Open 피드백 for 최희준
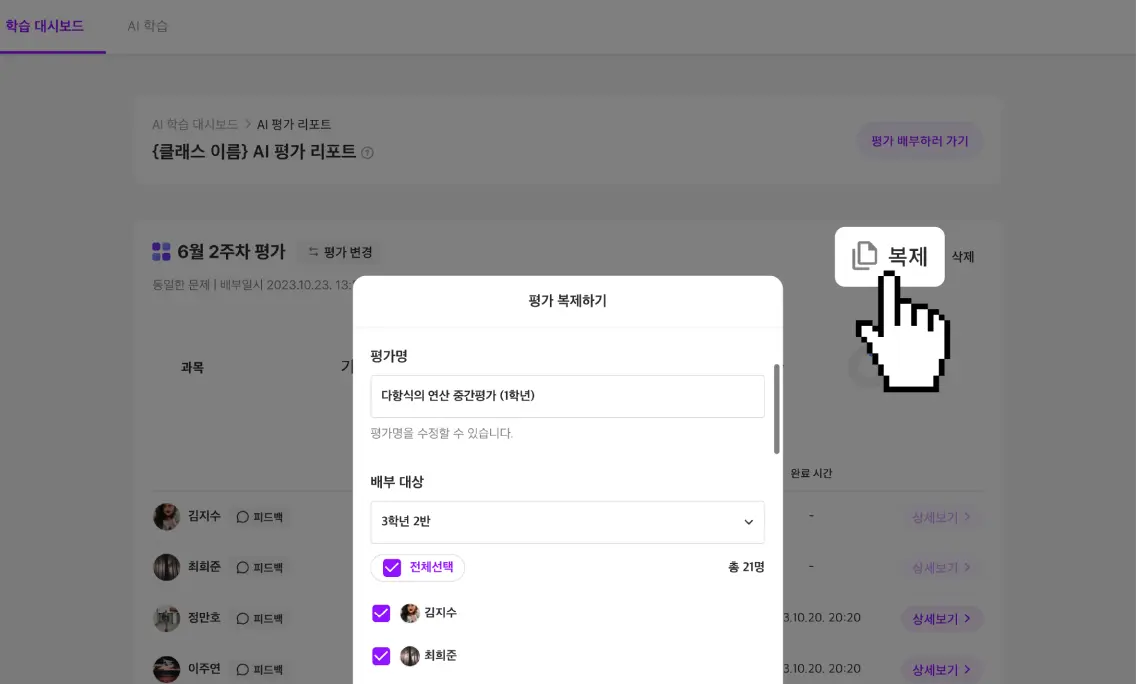1136x684 pixels. [x=260, y=567]
